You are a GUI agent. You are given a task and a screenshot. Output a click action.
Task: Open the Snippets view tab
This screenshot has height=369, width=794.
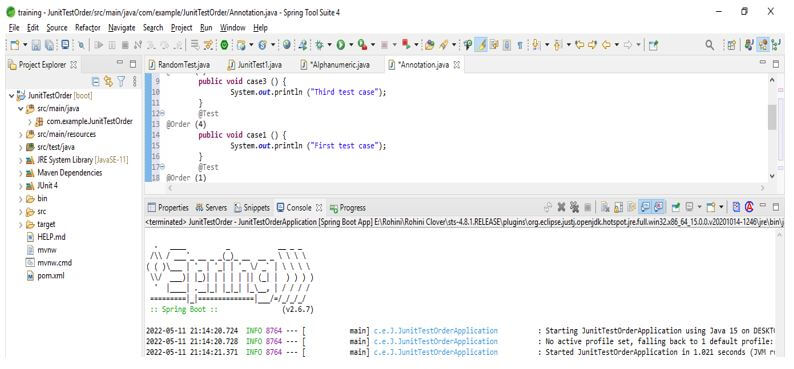(251, 208)
